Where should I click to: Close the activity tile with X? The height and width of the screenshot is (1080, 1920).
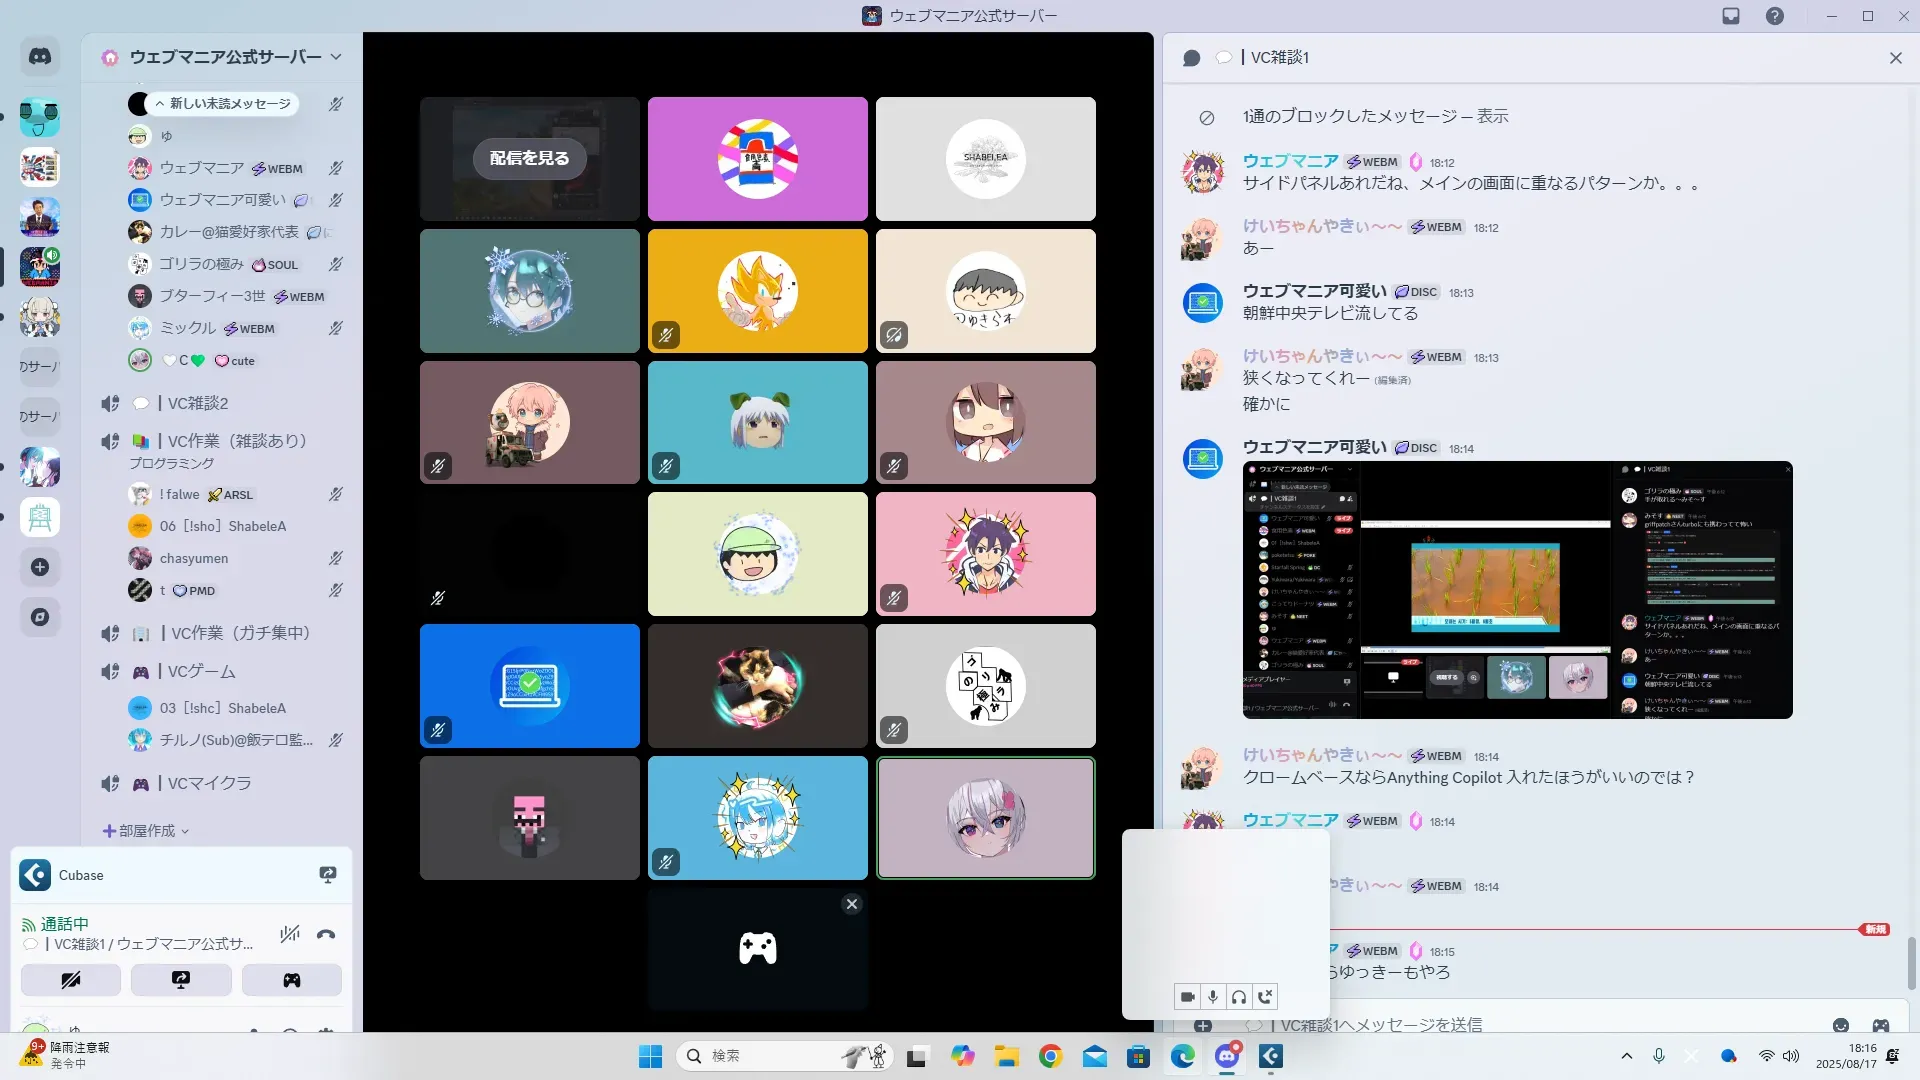pos(852,904)
